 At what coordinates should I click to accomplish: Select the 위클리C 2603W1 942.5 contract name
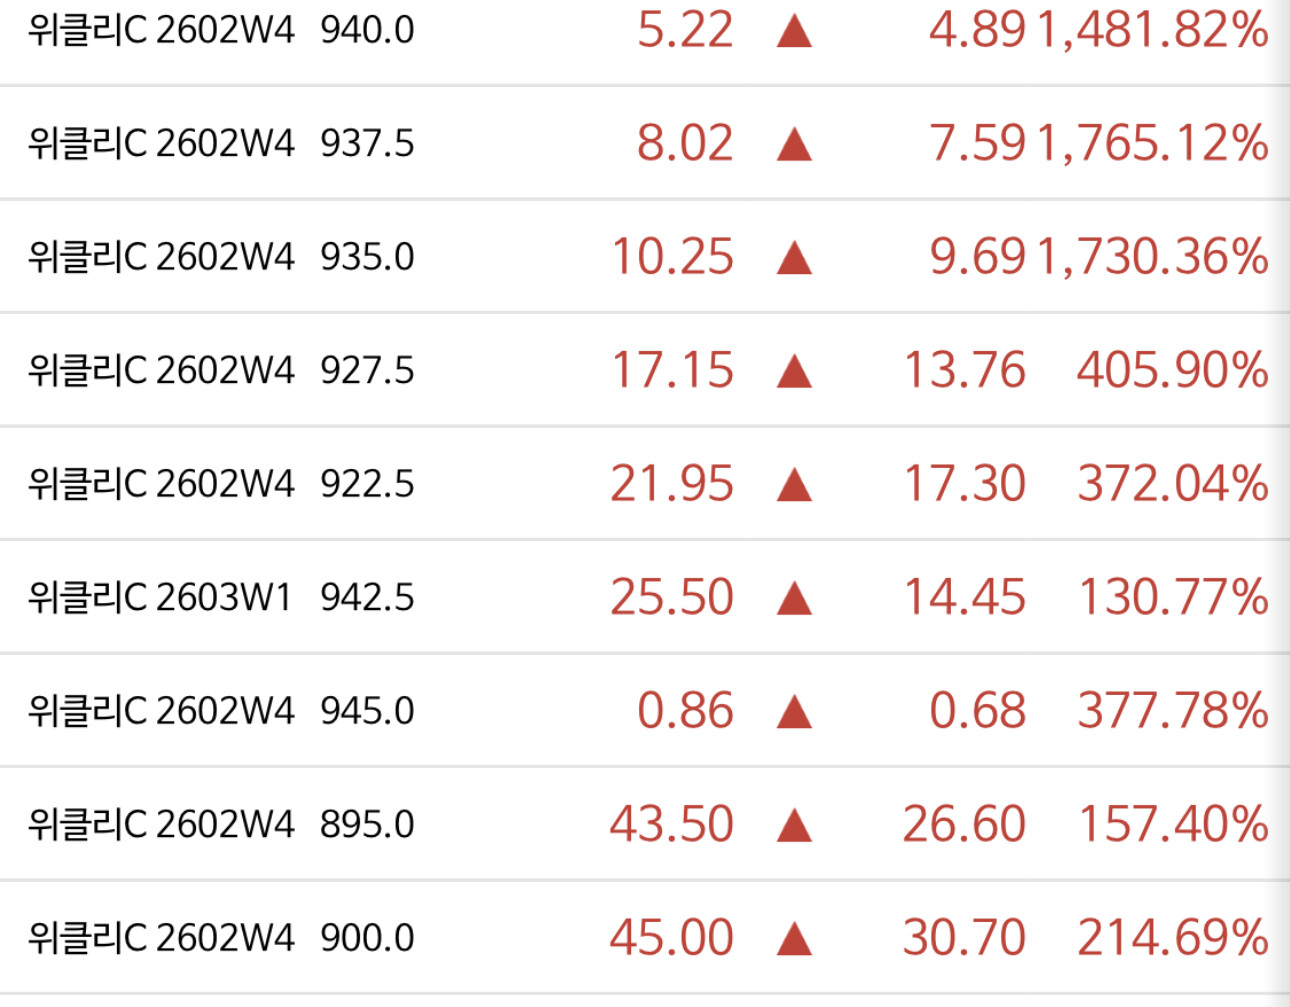click(220, 597)
